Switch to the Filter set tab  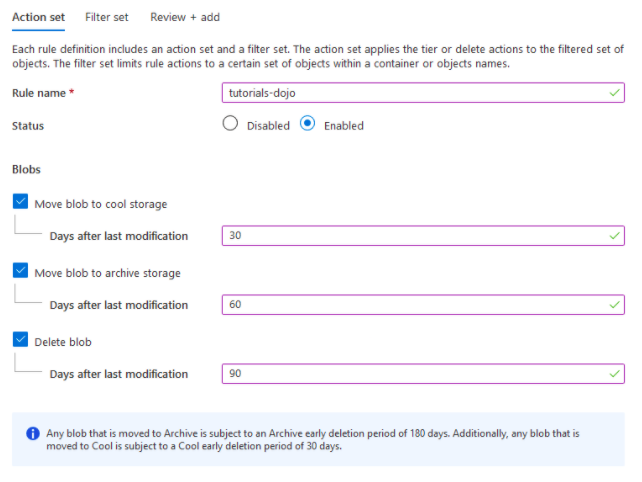(x=106, y=17)
